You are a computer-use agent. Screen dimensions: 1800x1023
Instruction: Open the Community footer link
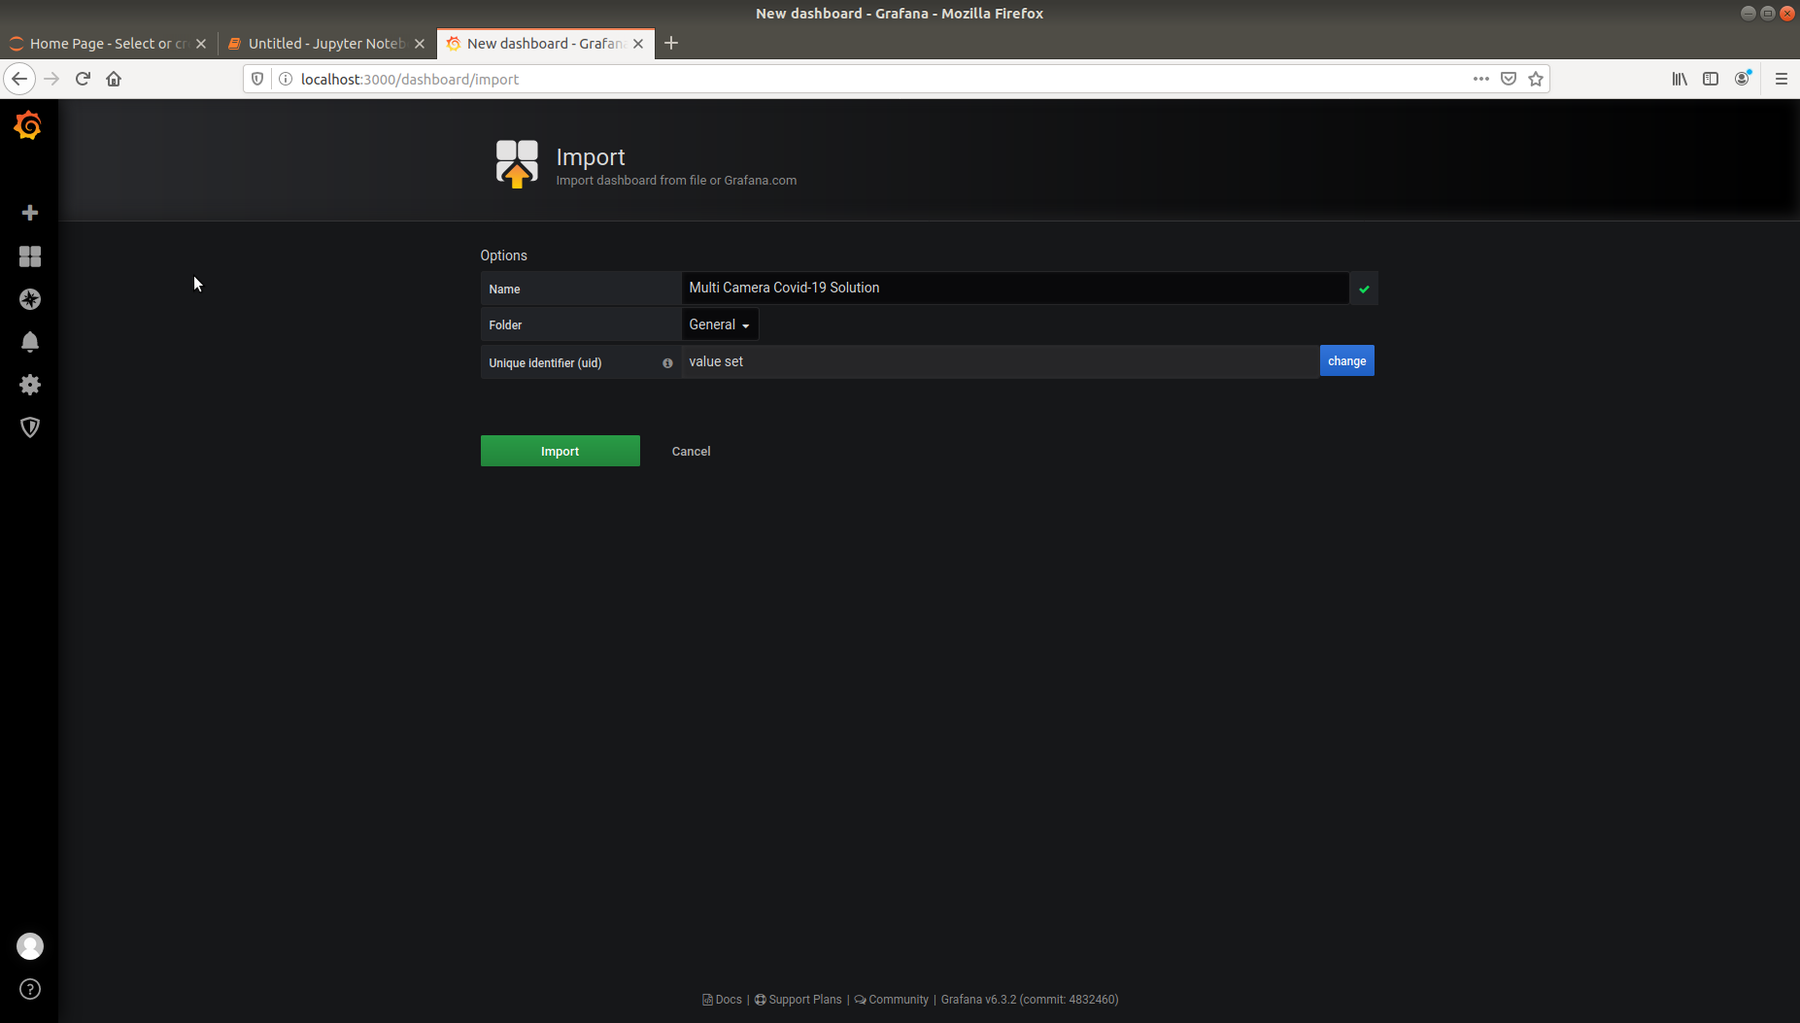coord(891,1000)
